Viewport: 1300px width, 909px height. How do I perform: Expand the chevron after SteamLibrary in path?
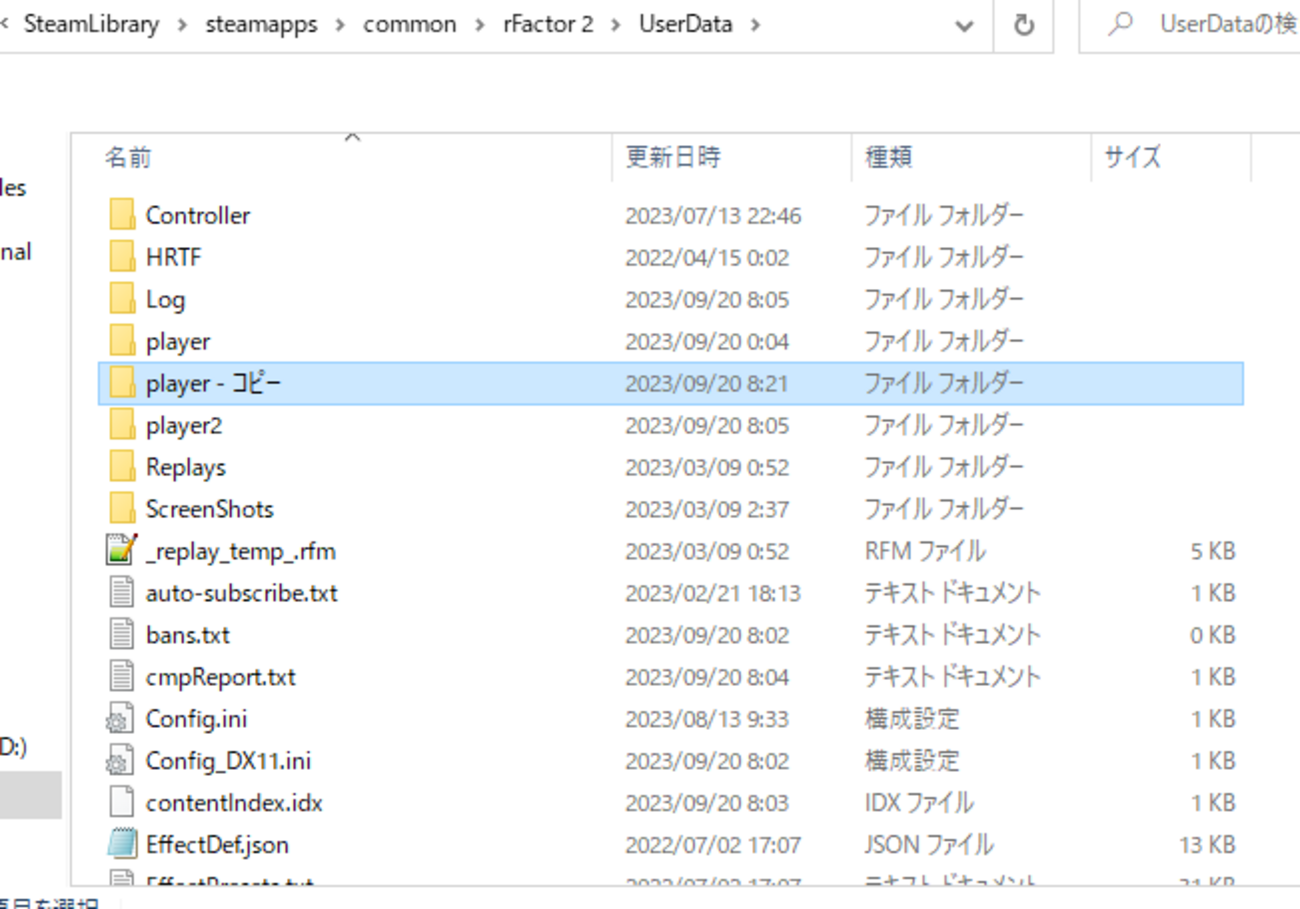(x=182, y=25)
